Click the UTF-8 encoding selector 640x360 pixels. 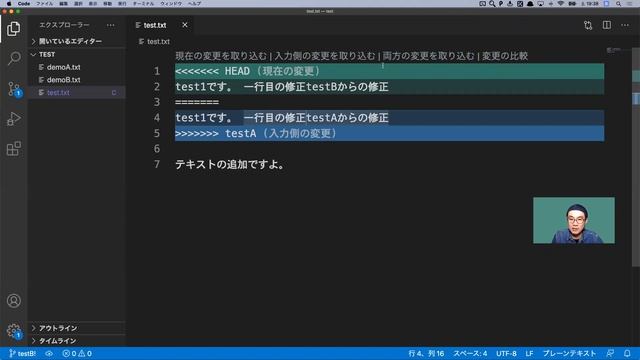coord(506,353)
